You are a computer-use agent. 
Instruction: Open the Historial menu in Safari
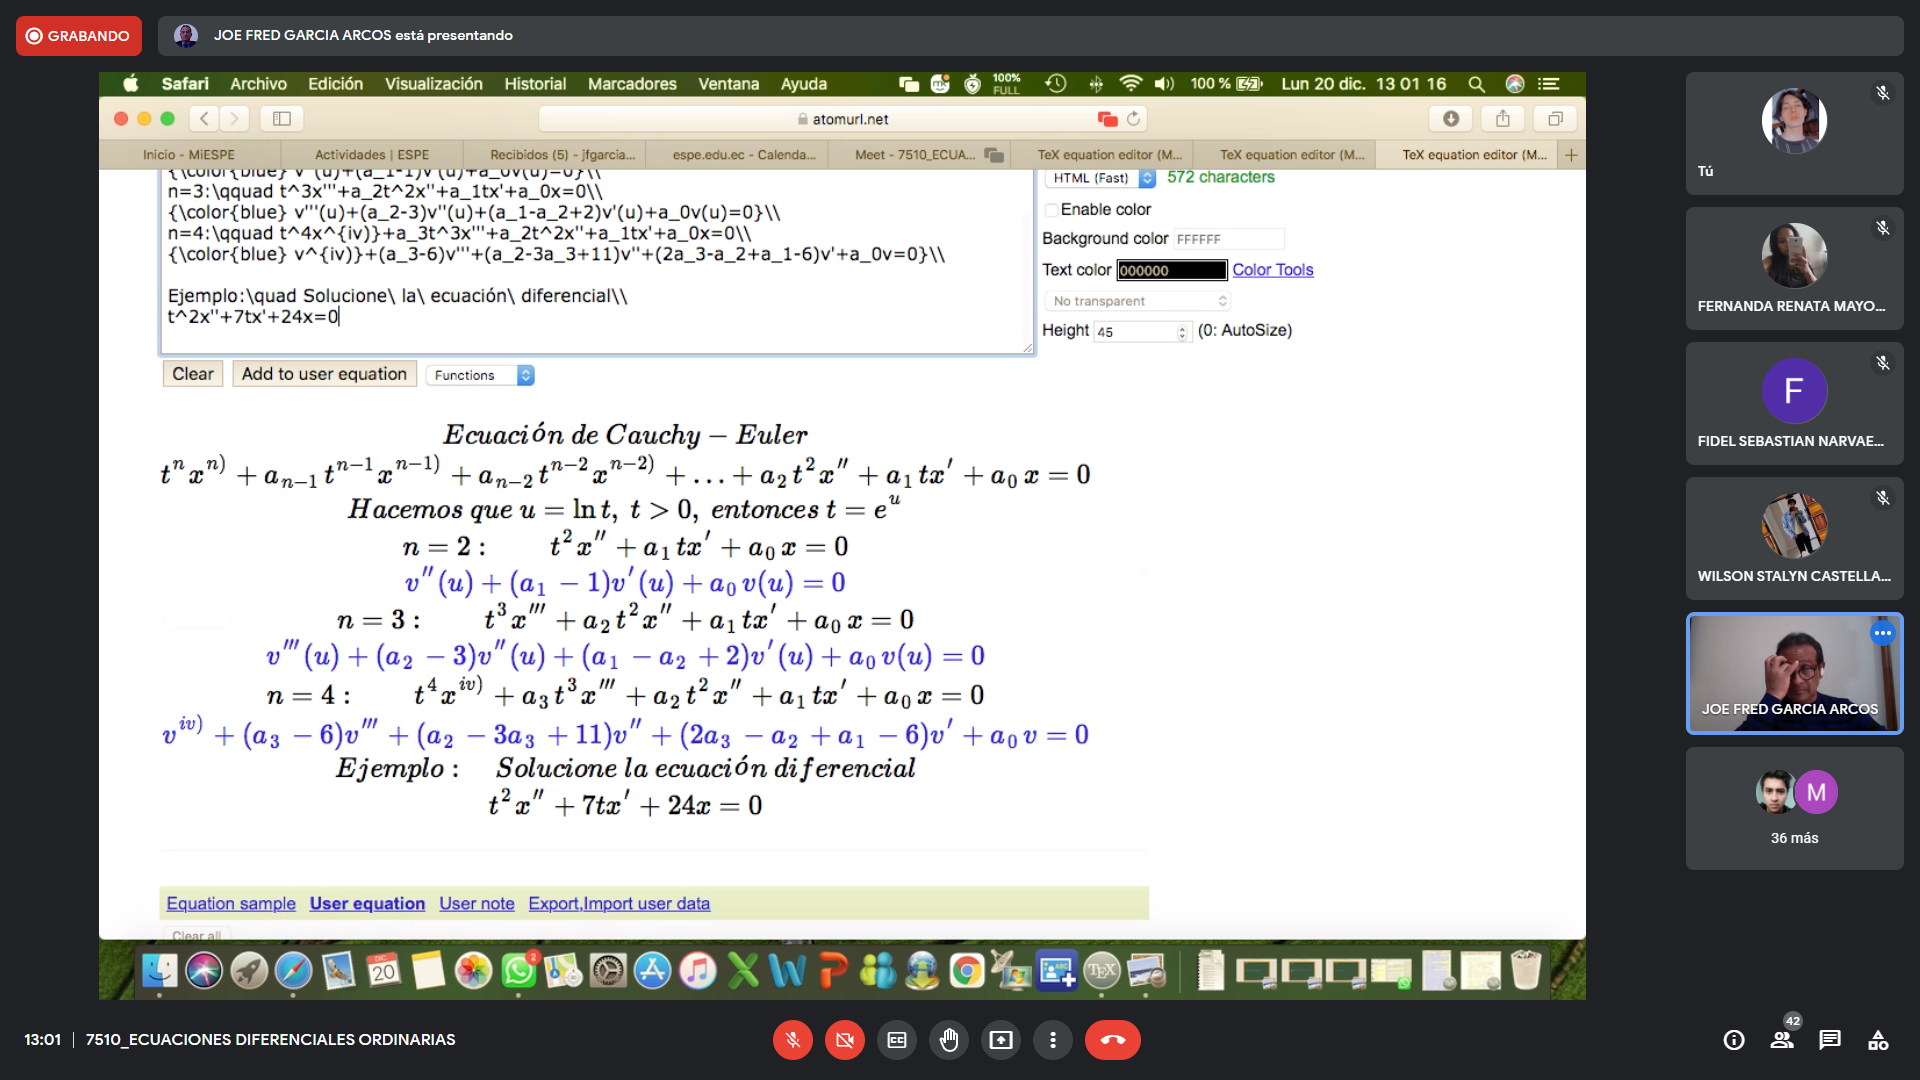534,84
